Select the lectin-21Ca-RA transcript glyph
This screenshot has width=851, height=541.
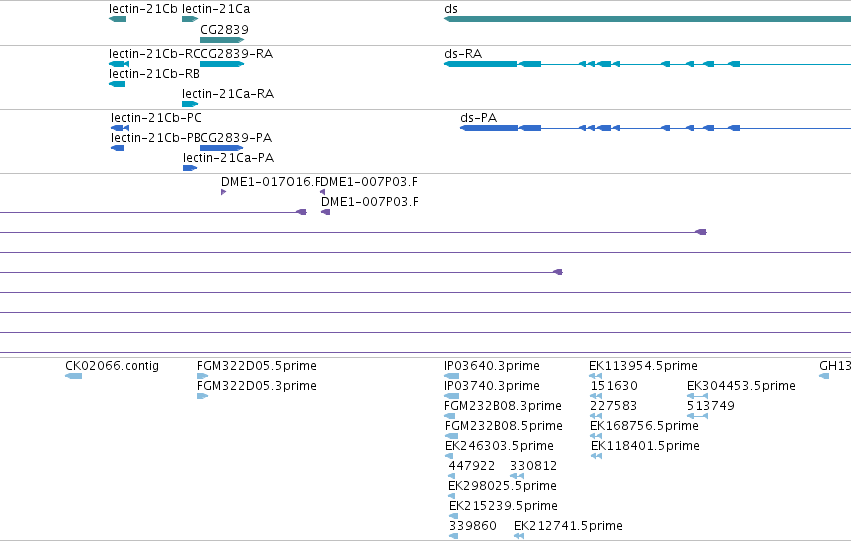point(190,104)
